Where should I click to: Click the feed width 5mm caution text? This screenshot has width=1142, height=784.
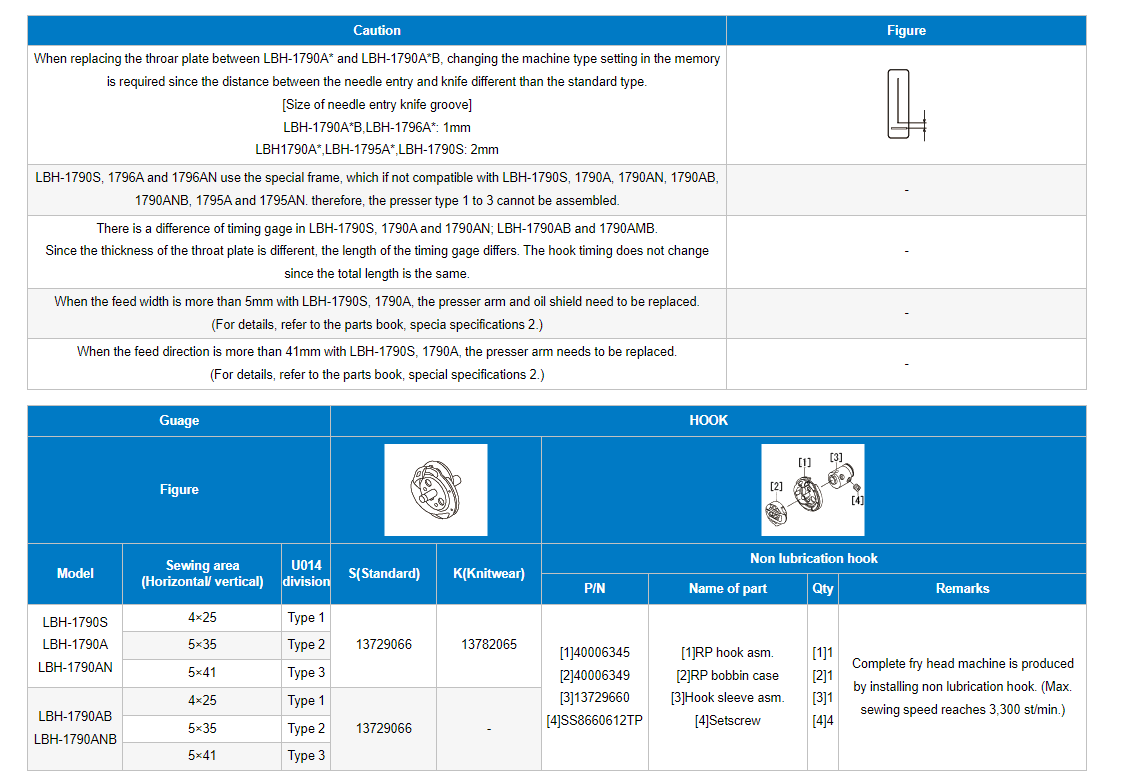pyautogui.click(x=377, y=313)
